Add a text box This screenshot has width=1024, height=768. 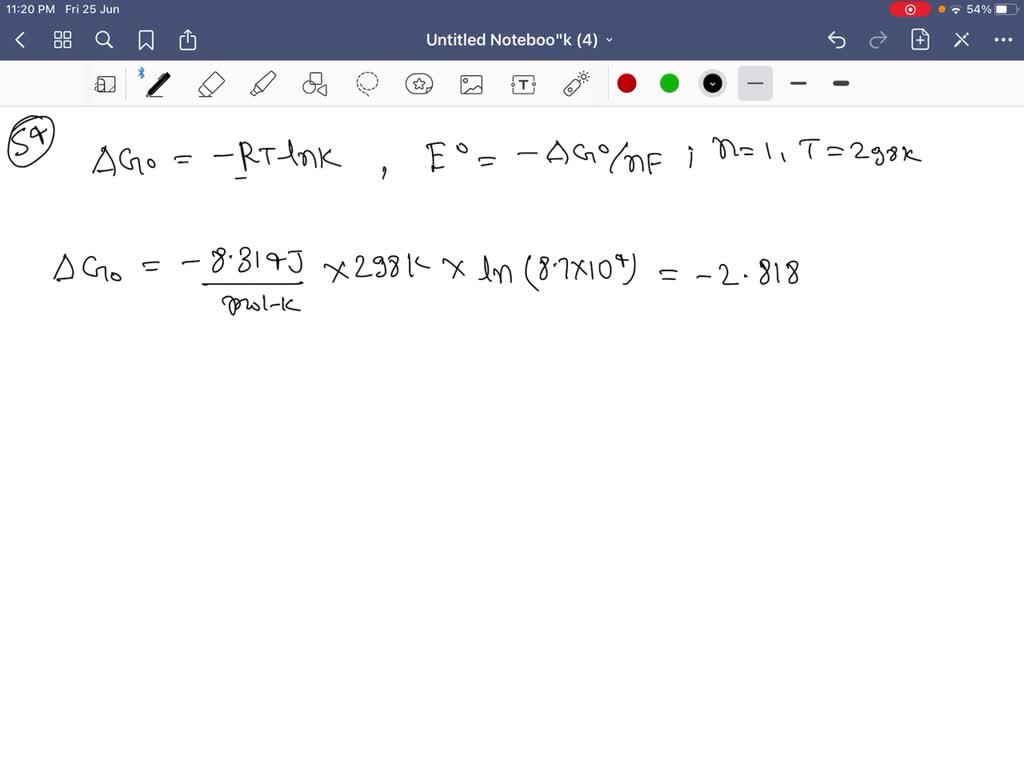click(x=523, y=84)
